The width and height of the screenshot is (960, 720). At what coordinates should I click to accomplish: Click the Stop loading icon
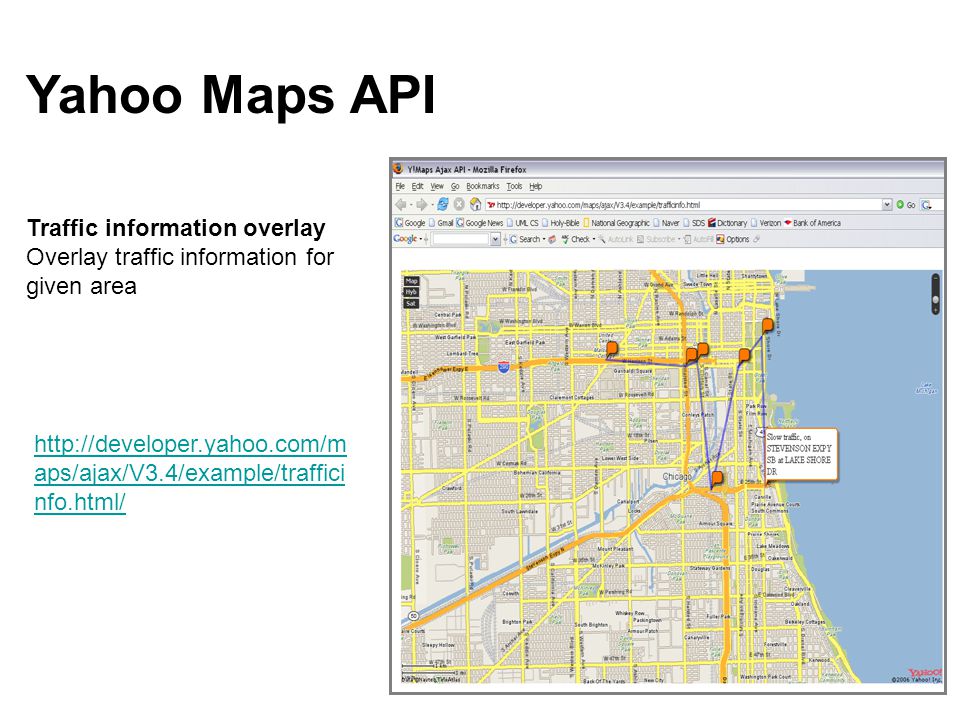pyautogui.click(x=459, y=204)
